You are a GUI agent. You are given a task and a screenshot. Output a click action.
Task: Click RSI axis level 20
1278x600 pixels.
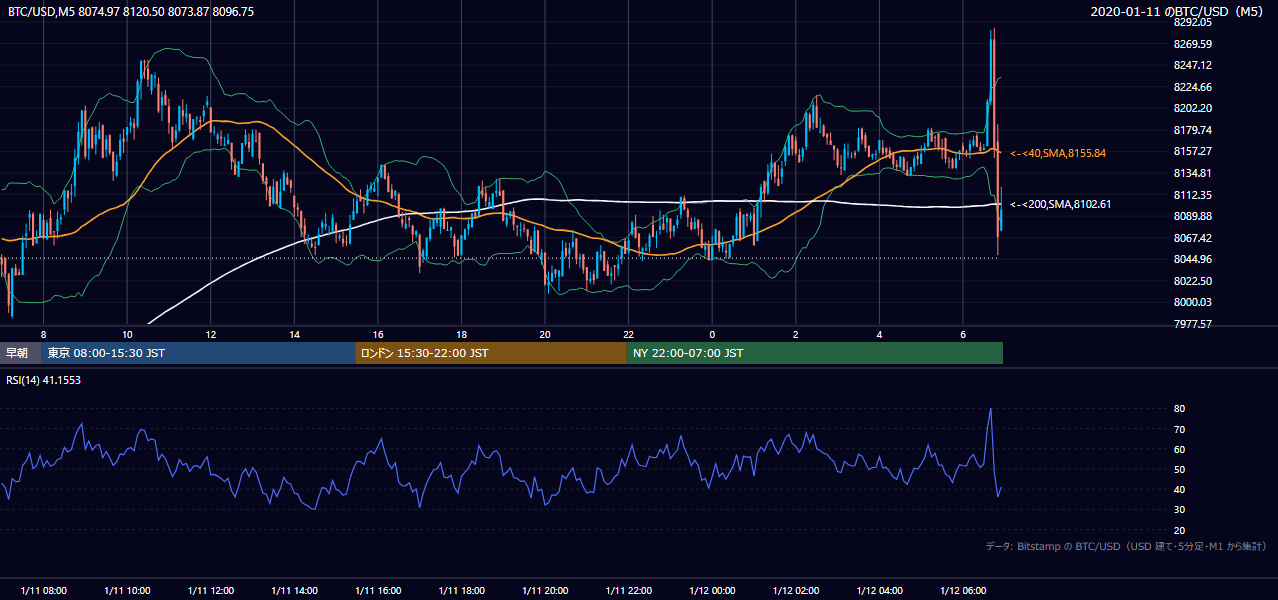[1179, 530]
